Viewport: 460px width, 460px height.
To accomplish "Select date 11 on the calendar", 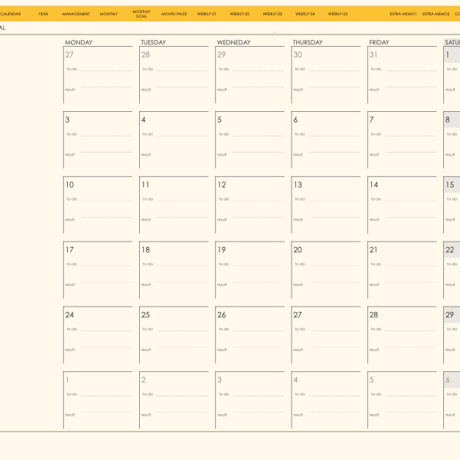I will (x=145, y=185).
